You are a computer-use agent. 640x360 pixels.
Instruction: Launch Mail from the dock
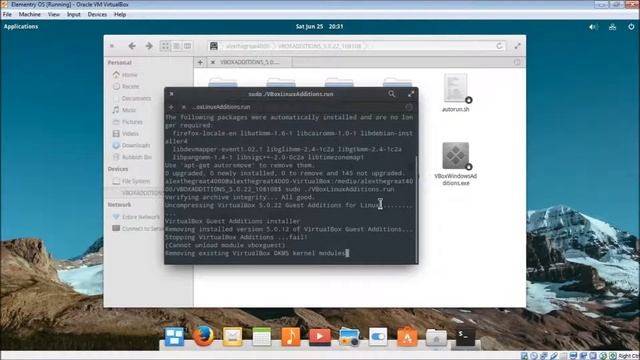(232, 337)
